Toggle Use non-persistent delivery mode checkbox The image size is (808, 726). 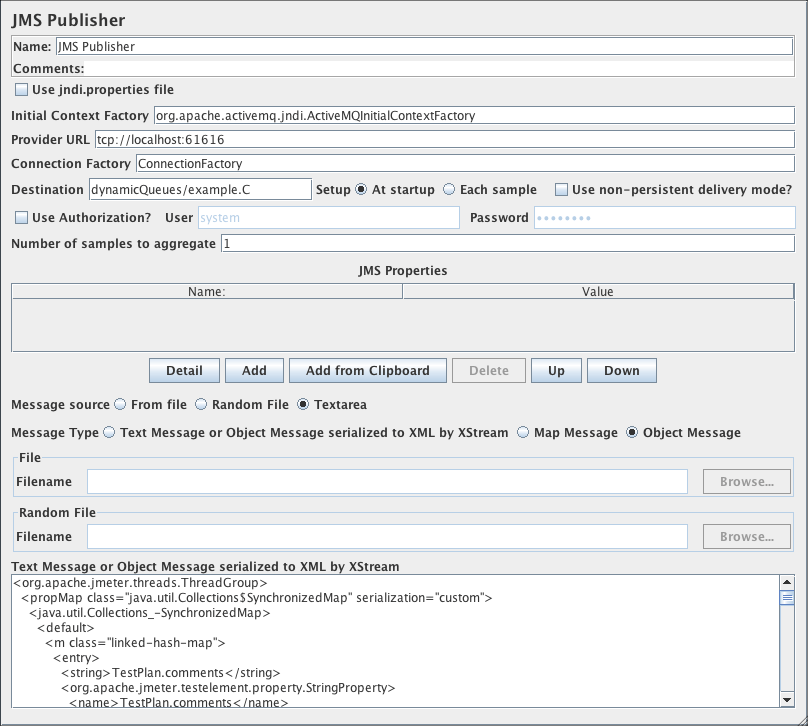point(562,189)
